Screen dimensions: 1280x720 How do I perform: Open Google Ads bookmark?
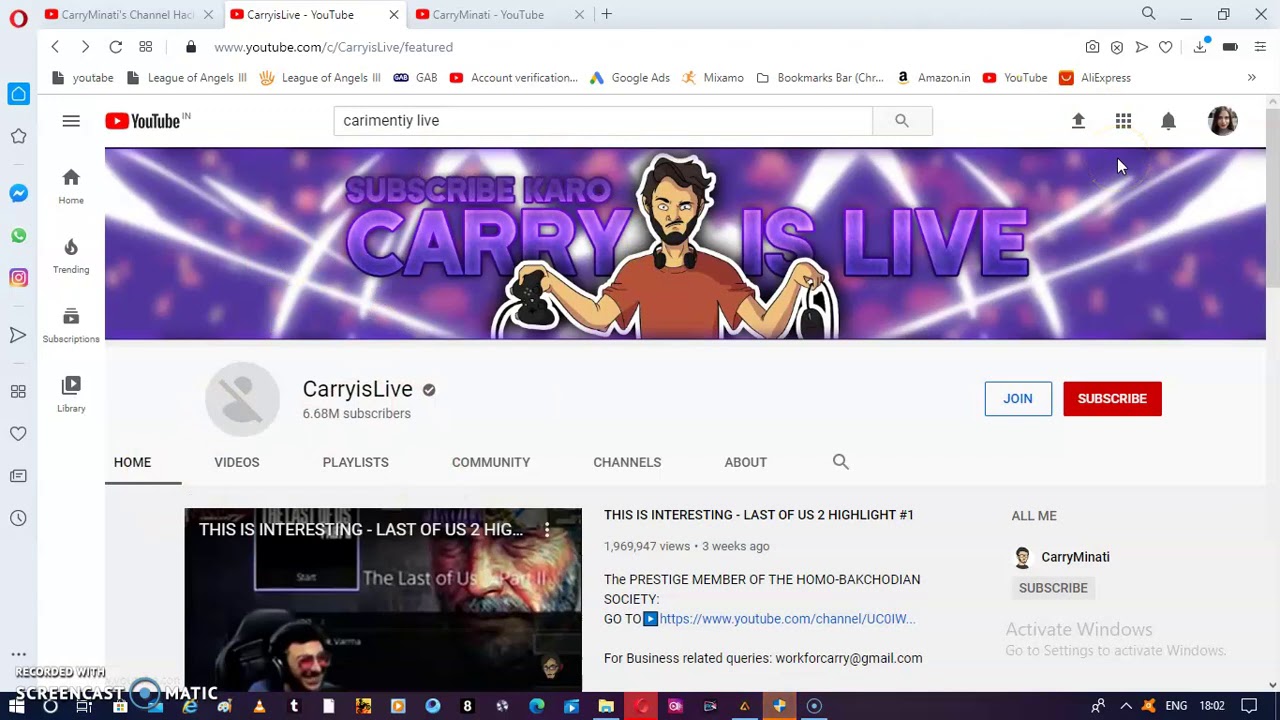629,78
